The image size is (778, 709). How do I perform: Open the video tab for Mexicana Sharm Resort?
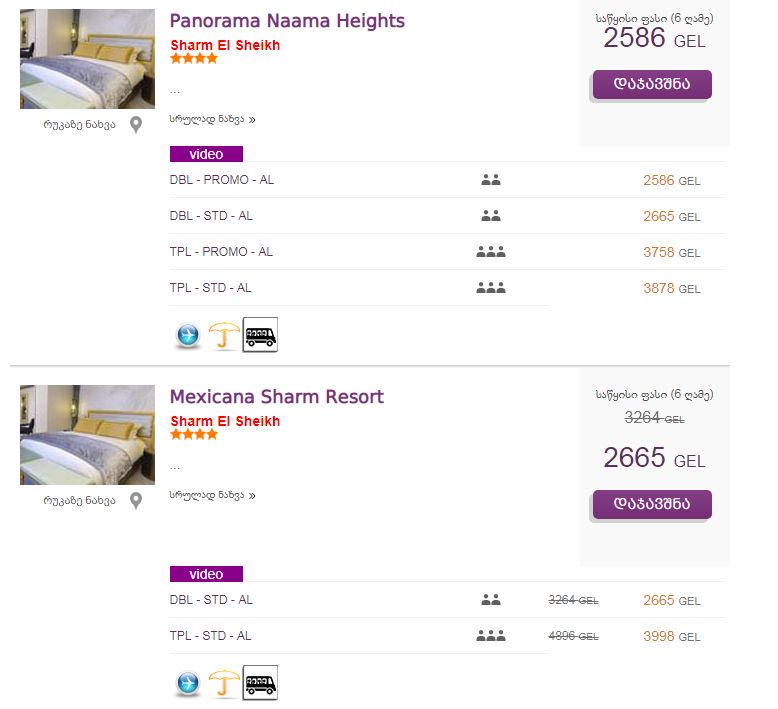click(206, 574)
